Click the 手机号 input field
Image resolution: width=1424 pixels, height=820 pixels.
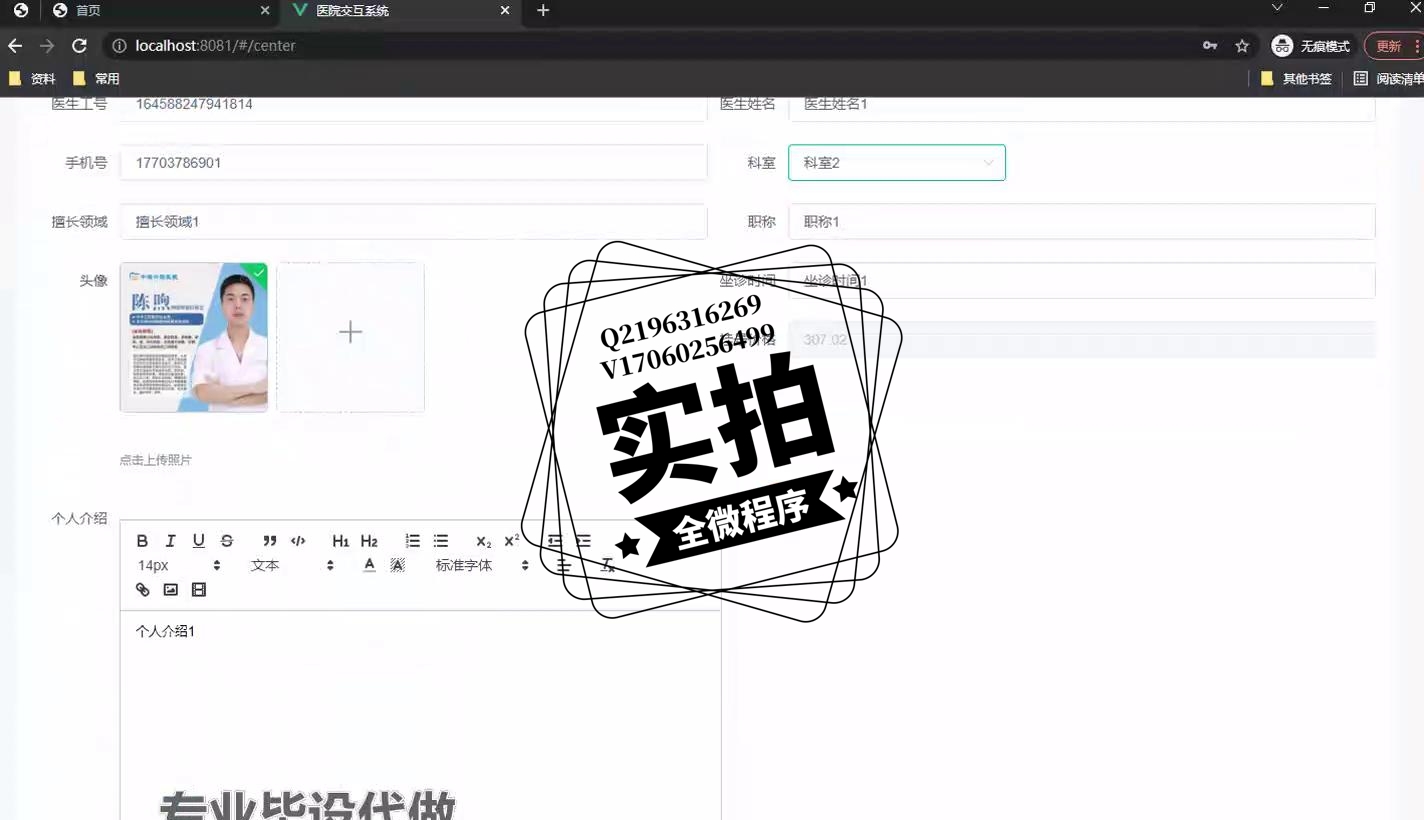413,163
